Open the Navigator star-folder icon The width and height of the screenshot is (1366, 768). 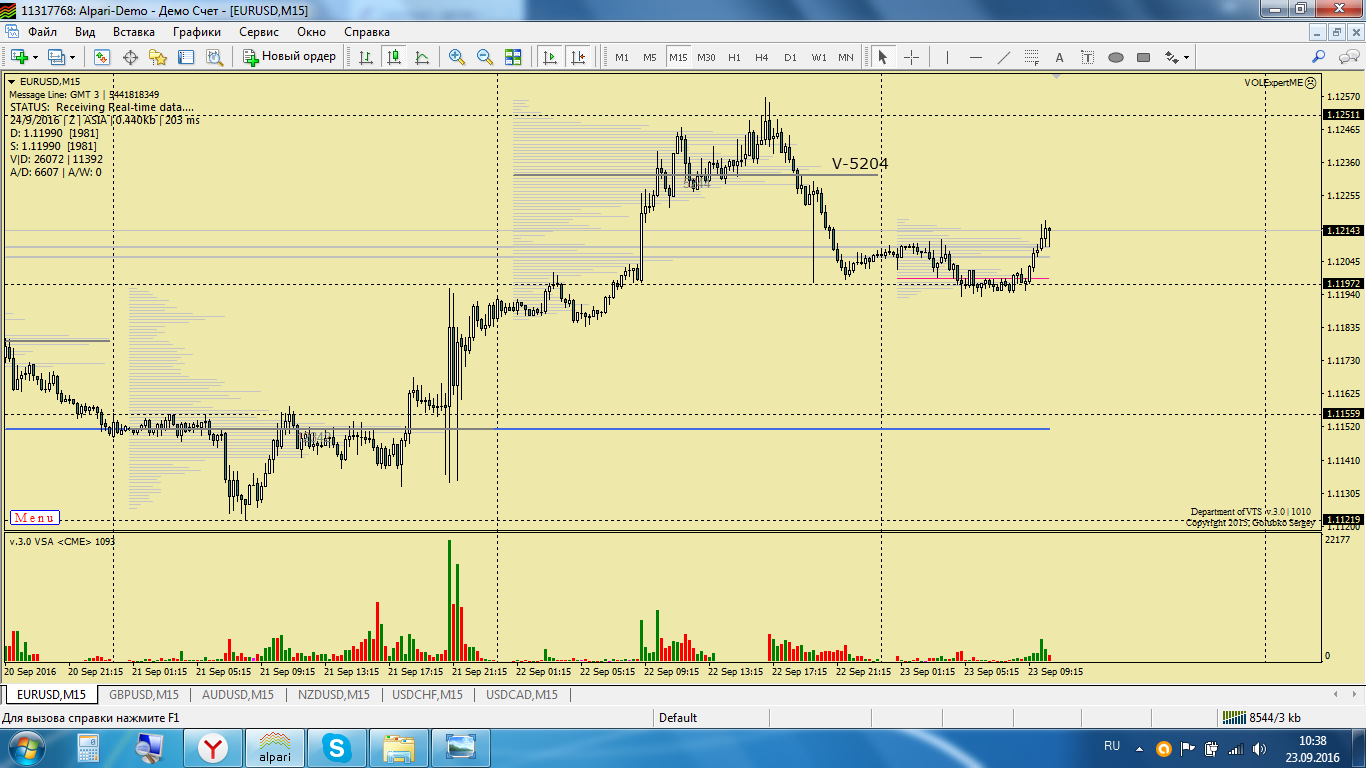point(158,57)
